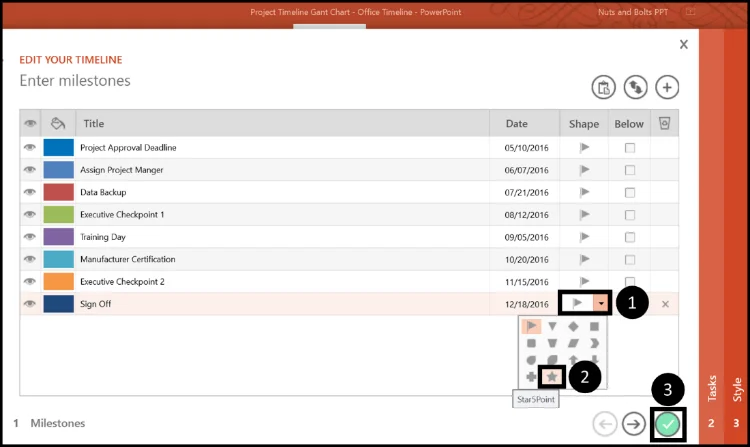750x447 pixels.
Task: Add a new milestone with the plus icon
Action: point(667,87)
